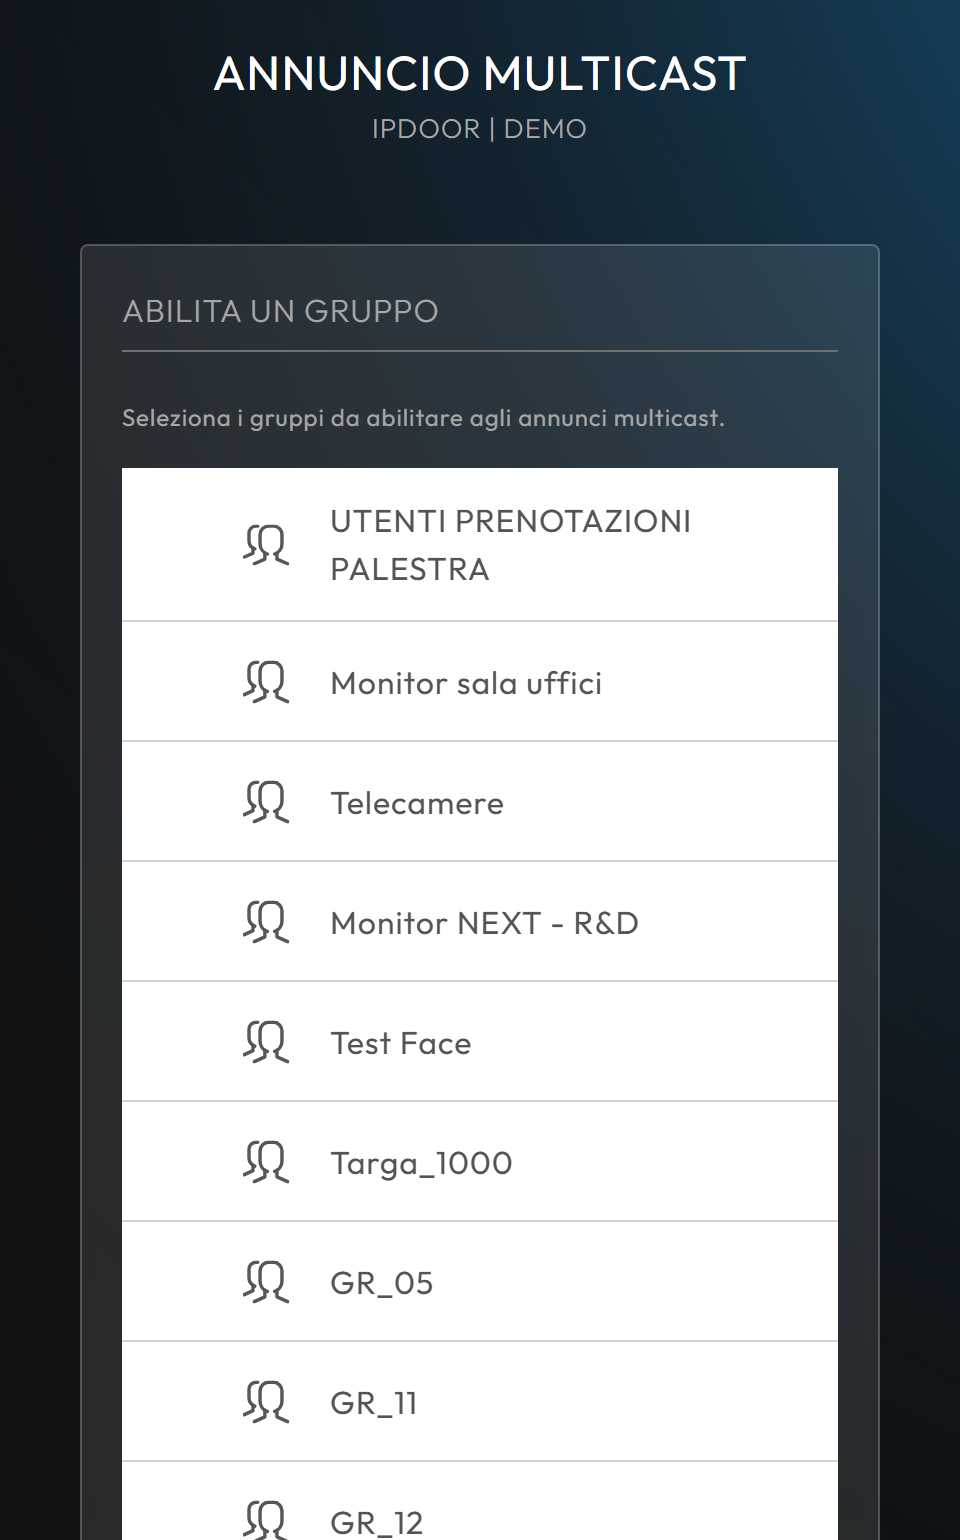Click the IPDOOR | DEMO subtitle
Screen dimensions: 960x1540
pos(480,129)
